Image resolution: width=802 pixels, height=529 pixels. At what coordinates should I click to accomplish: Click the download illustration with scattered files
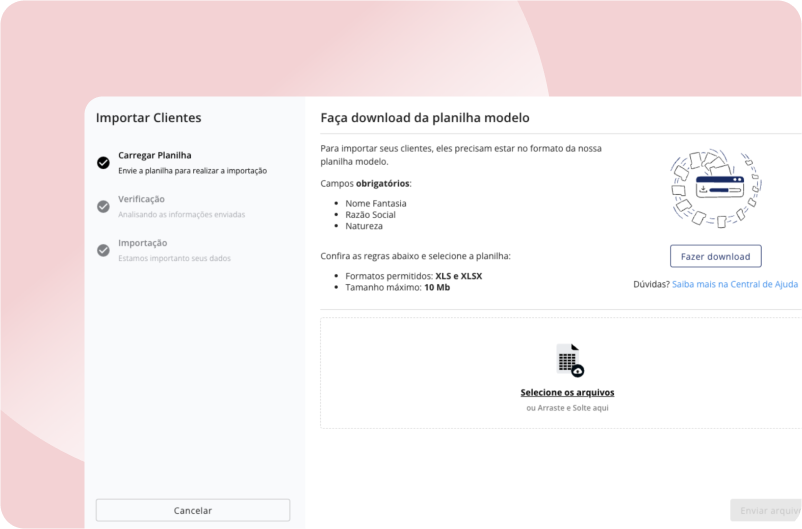coord(715,187)
